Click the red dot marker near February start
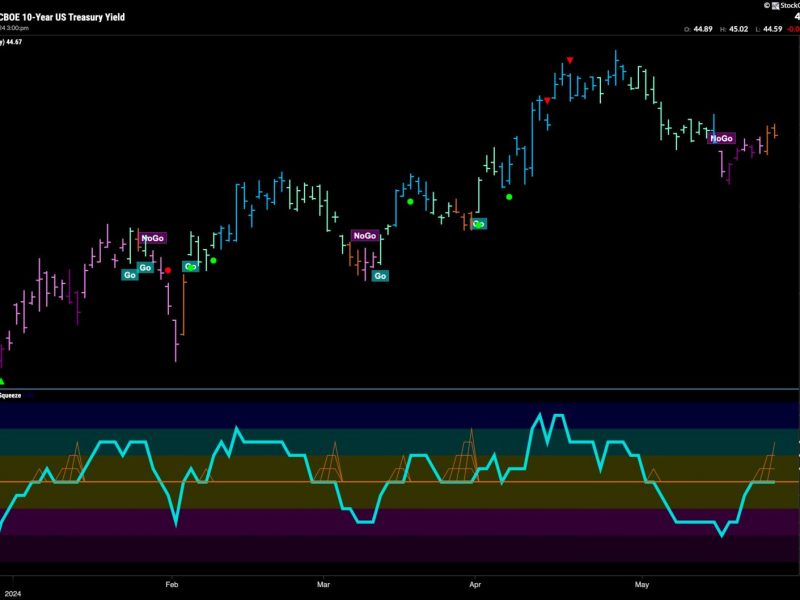Viewport: 800px width, 600px height. point(168,270)
